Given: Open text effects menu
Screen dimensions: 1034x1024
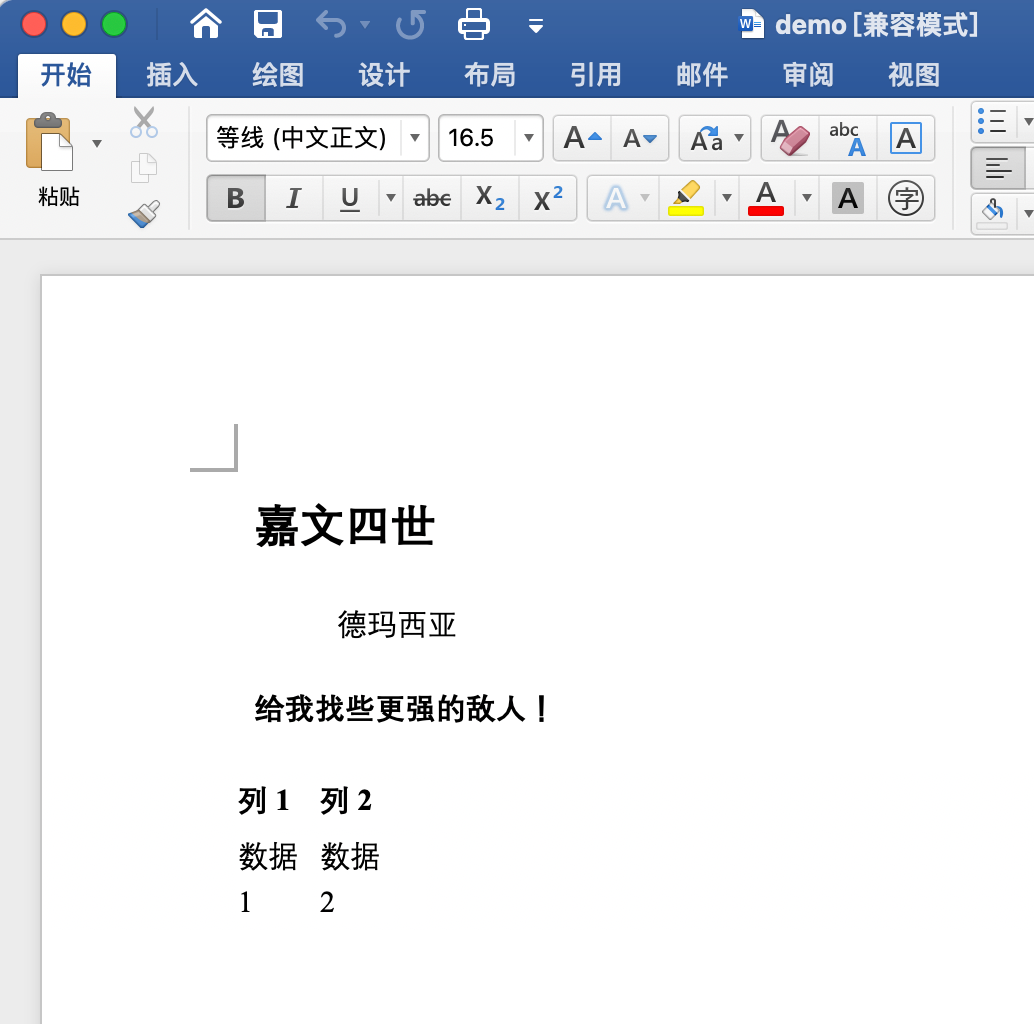Looking at the screenshot, I should coord(623,198).
